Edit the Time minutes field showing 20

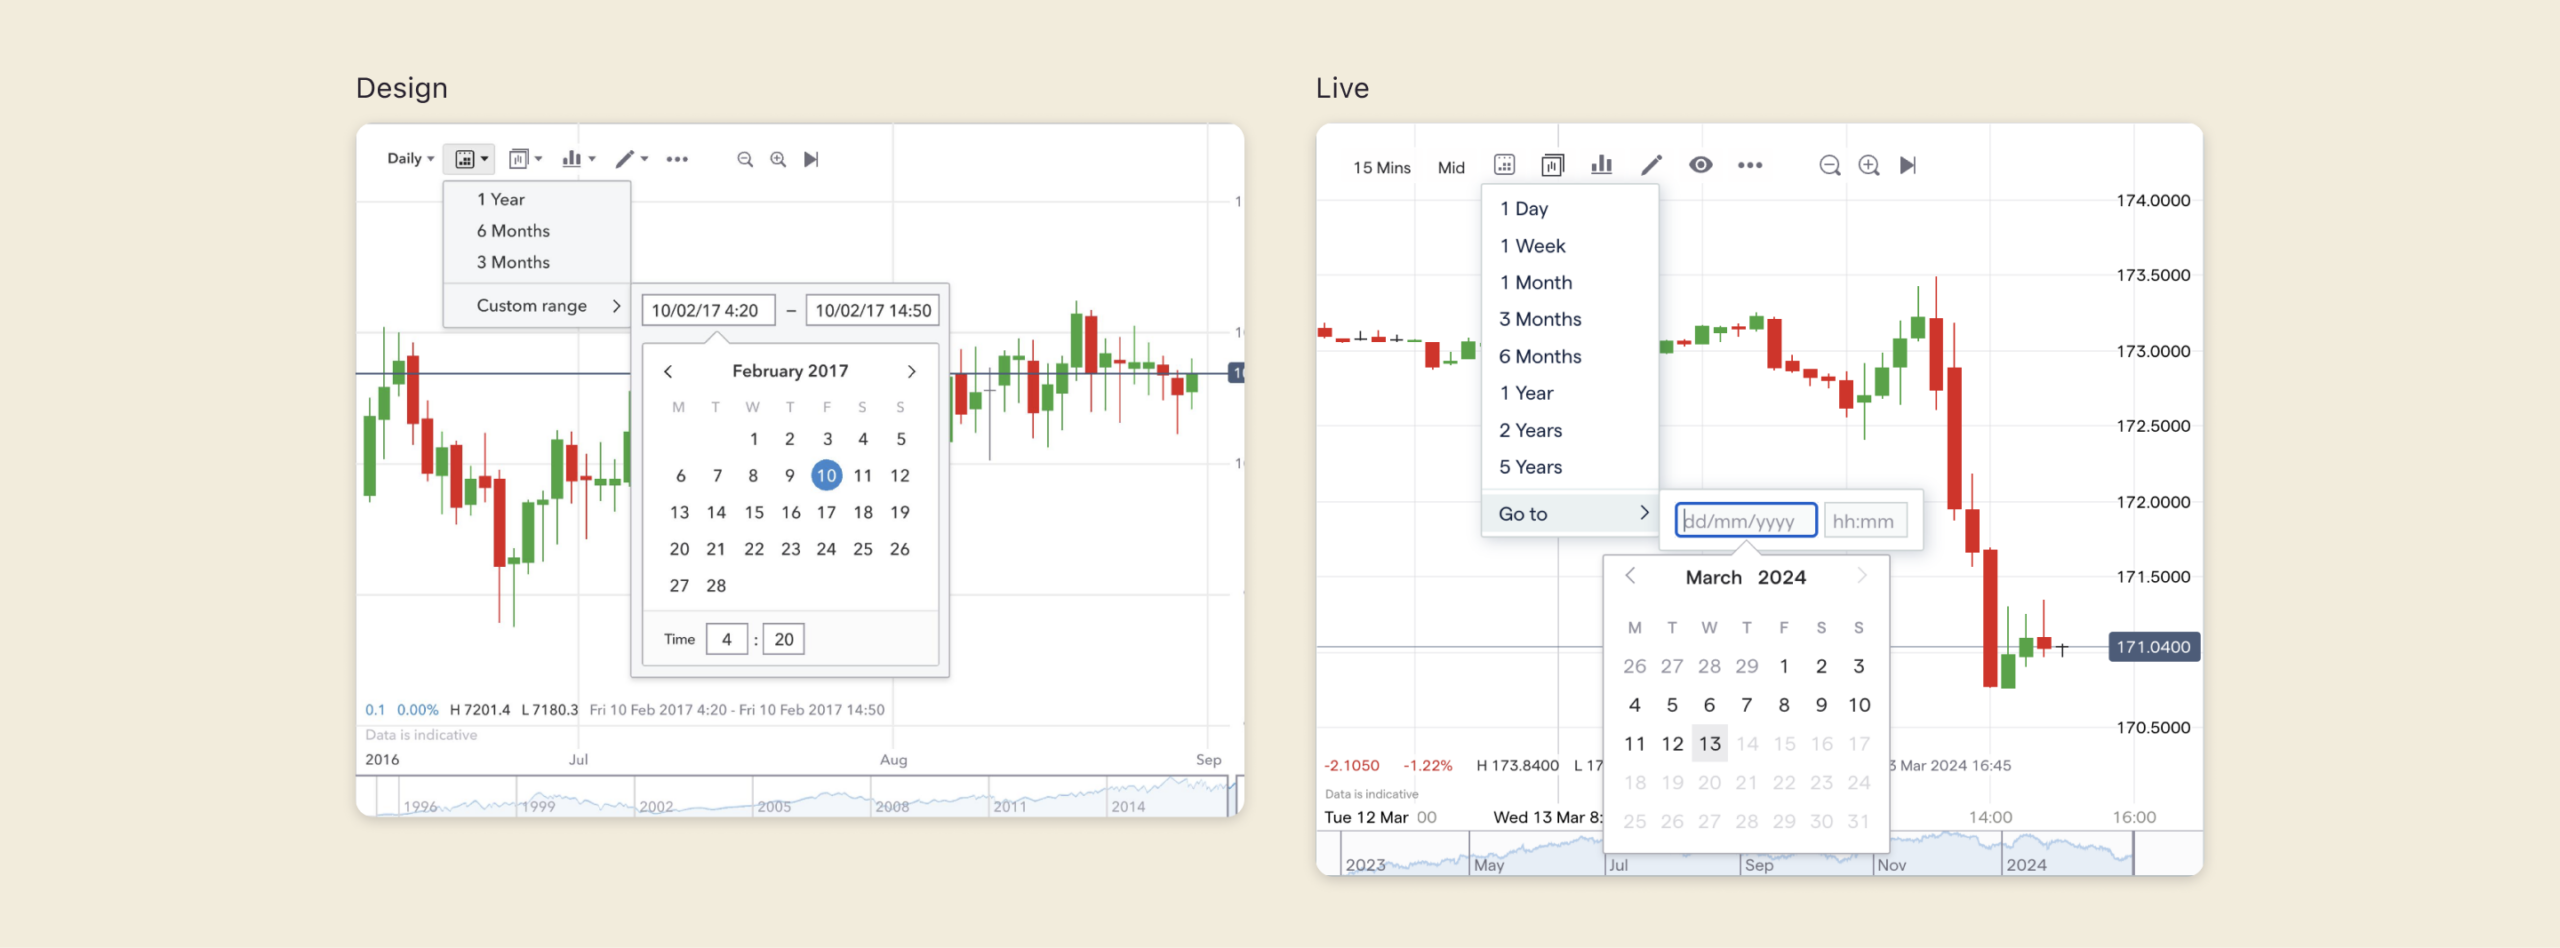(x=783, y=639)
